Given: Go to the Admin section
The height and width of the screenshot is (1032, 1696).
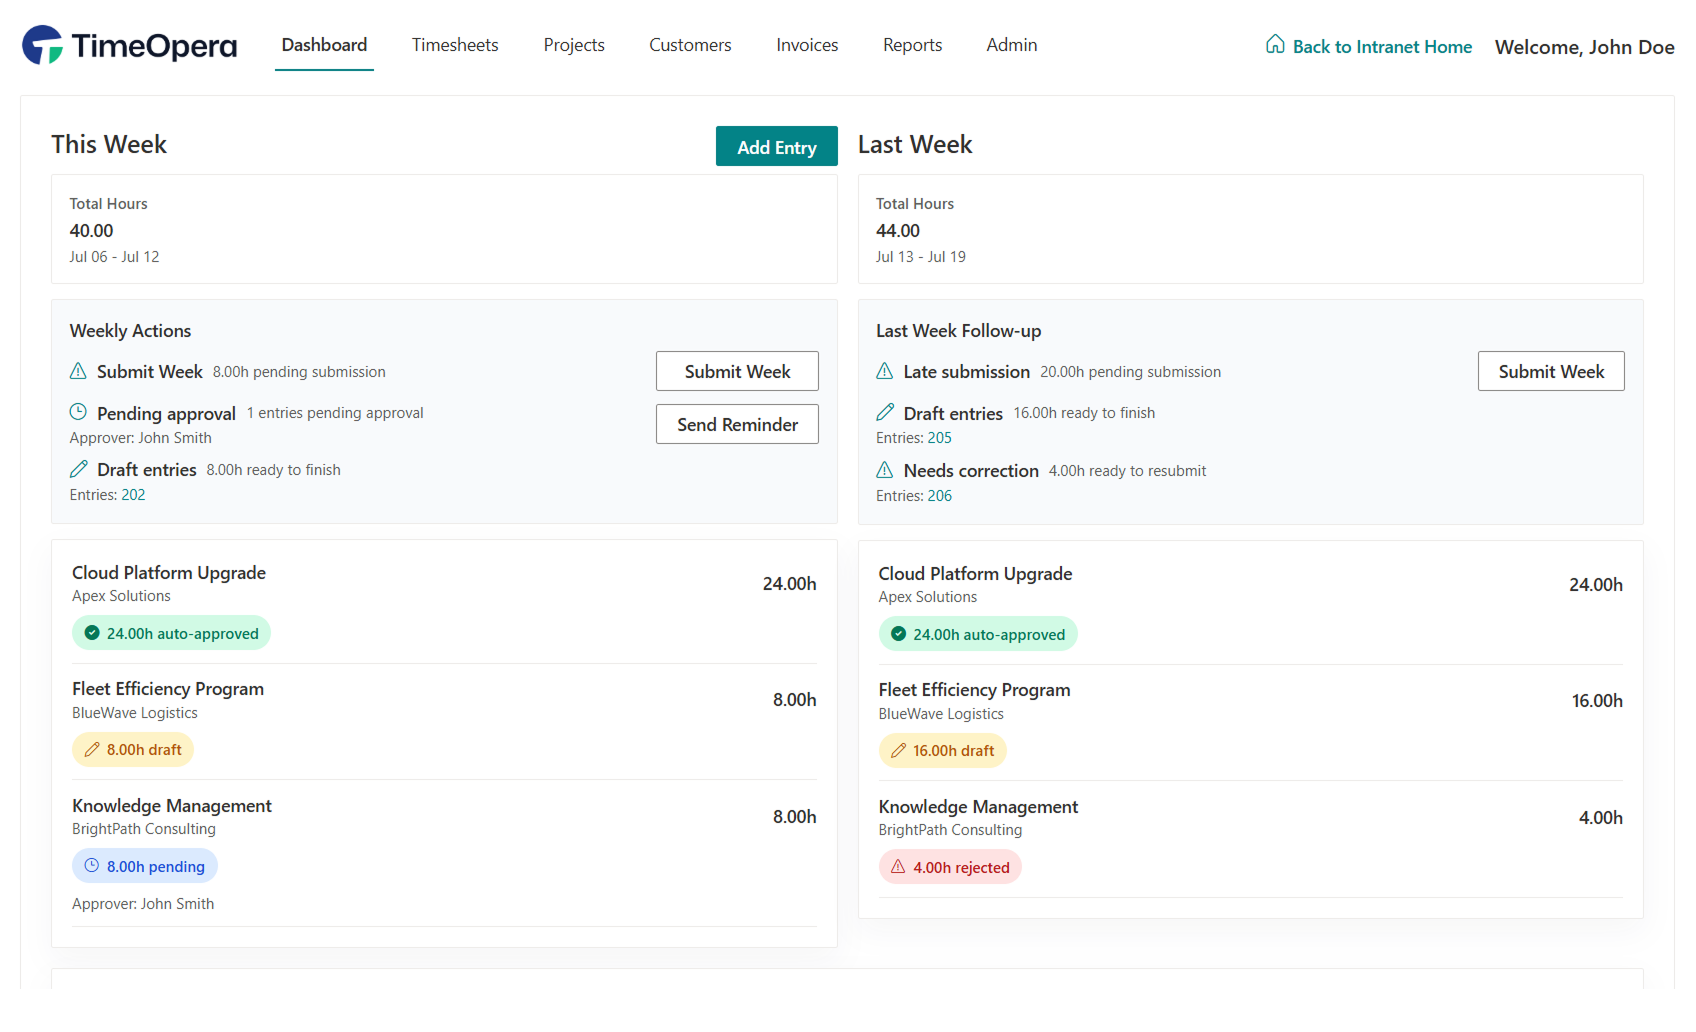Looking at the screenshot, I should 1012,45.
